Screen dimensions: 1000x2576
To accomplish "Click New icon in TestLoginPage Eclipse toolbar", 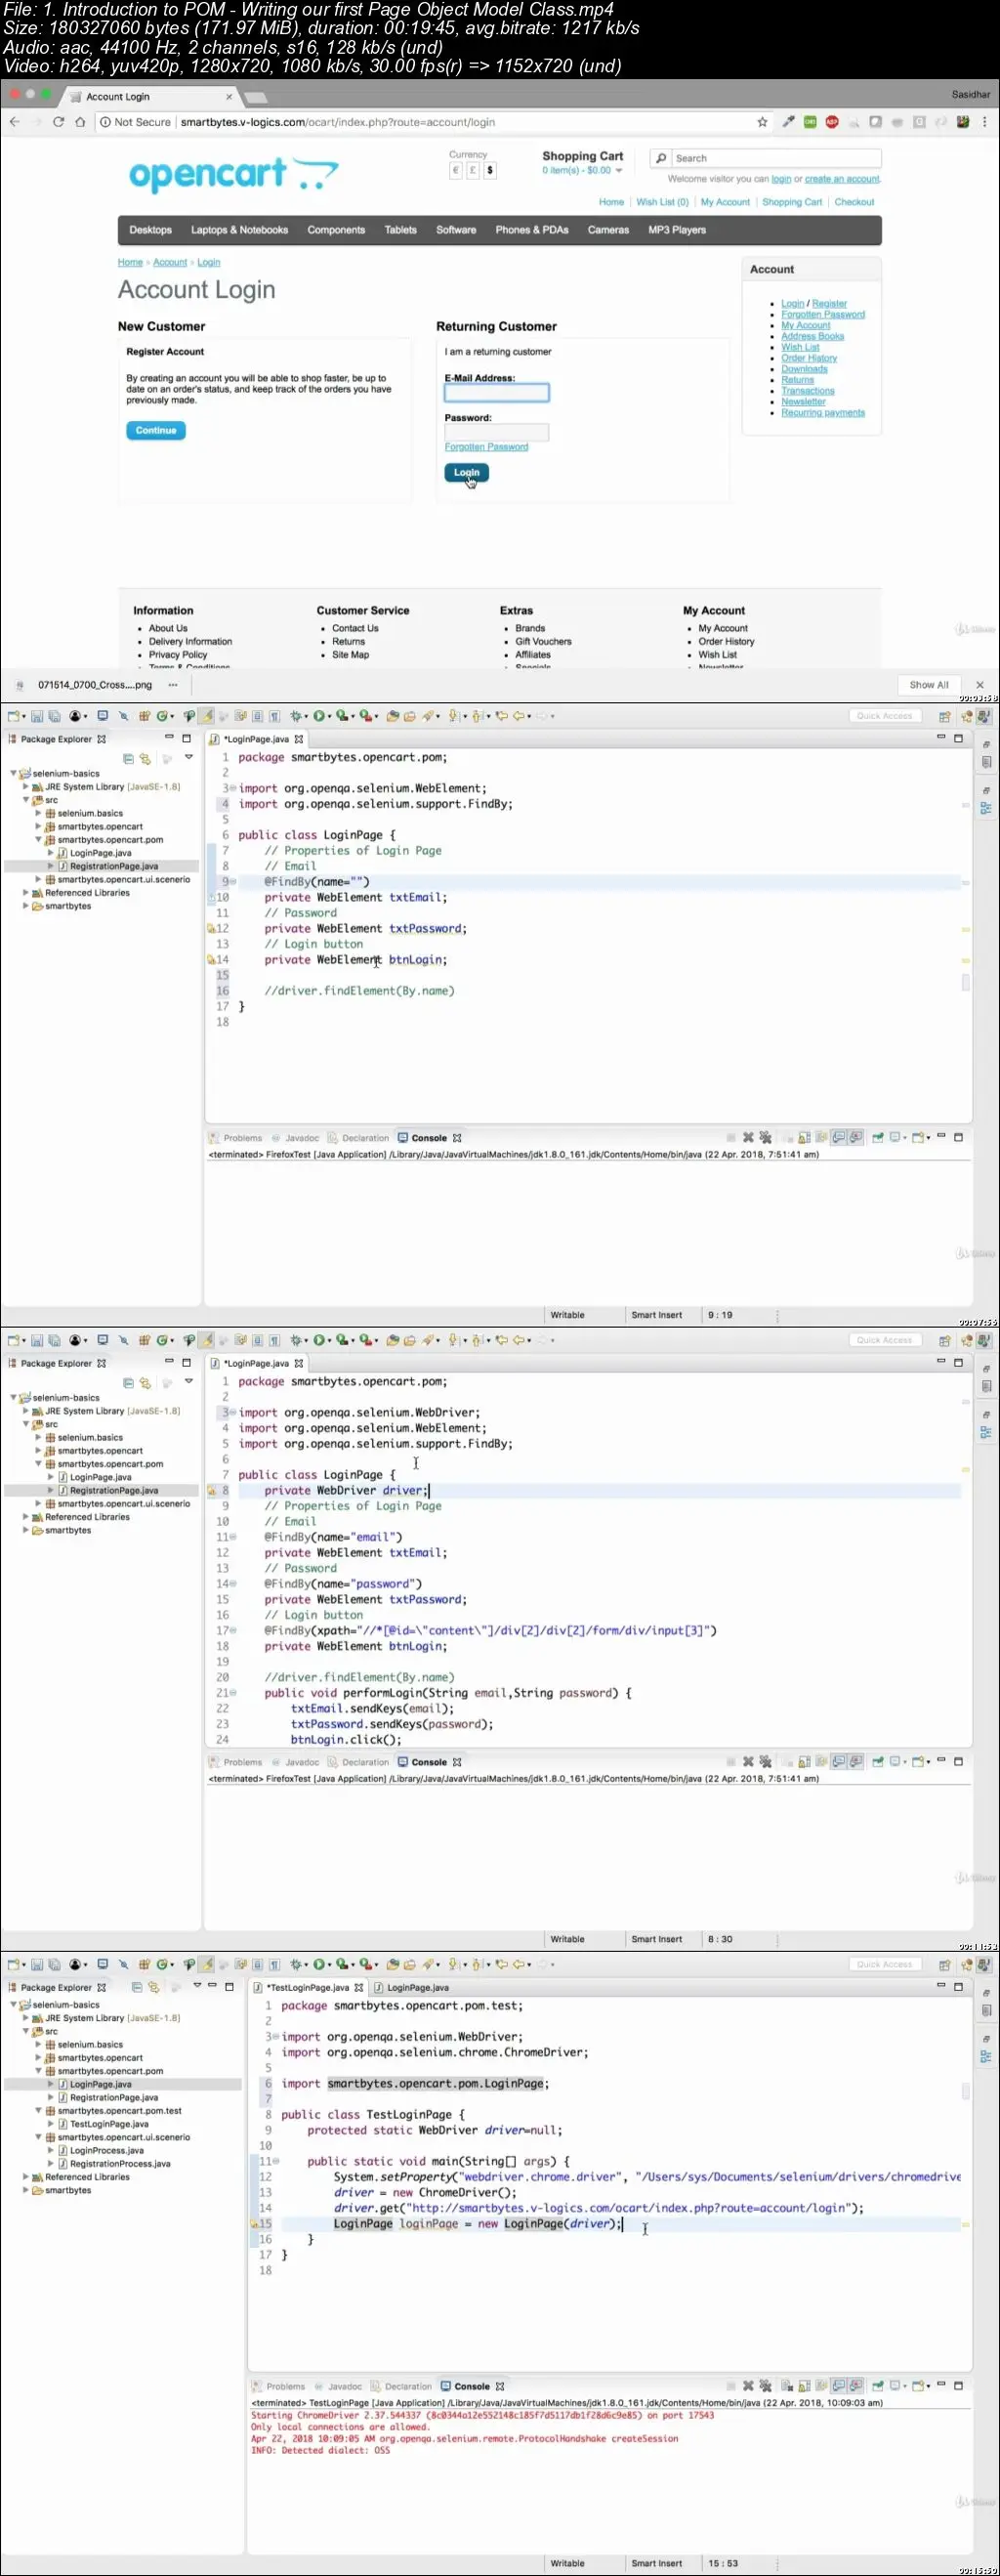I will [13, 1964].
